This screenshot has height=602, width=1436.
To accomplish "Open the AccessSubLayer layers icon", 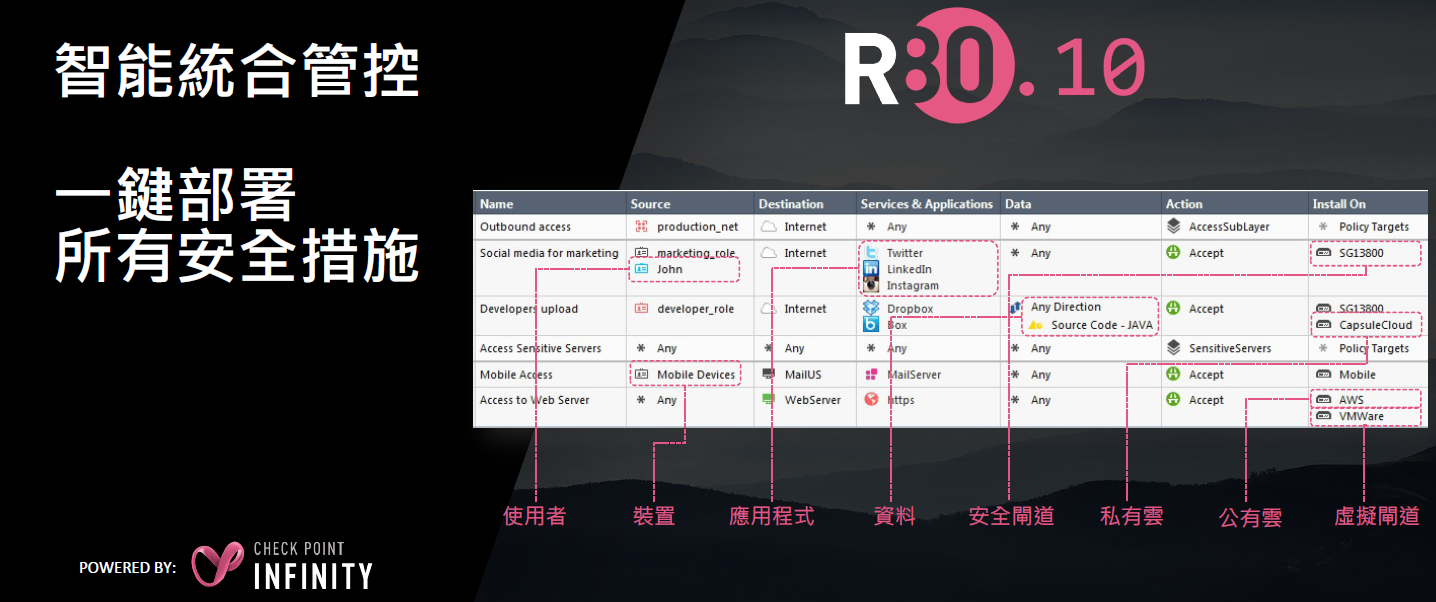I will pyautogui.click(x=1174, y=227).
